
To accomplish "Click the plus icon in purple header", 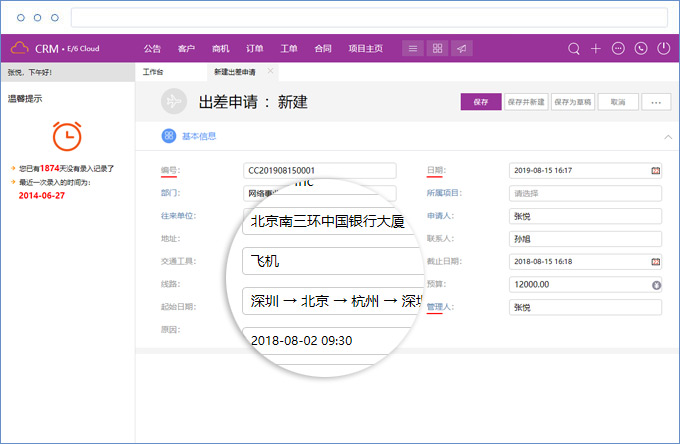I will (x=596, y=48).
